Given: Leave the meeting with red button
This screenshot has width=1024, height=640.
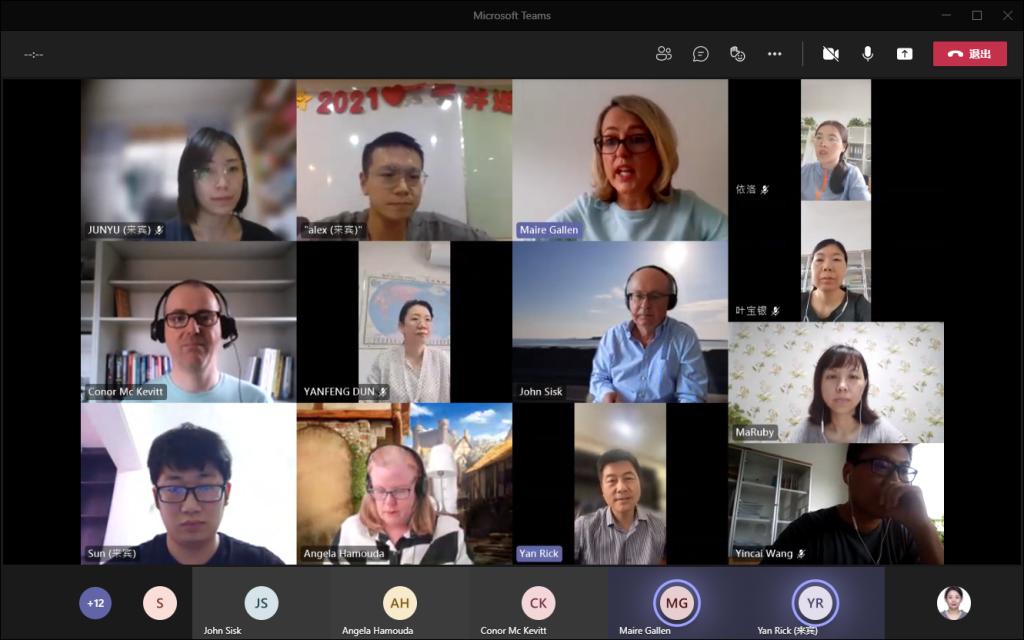Looking at the screenshot, I should tap(969, 54).
